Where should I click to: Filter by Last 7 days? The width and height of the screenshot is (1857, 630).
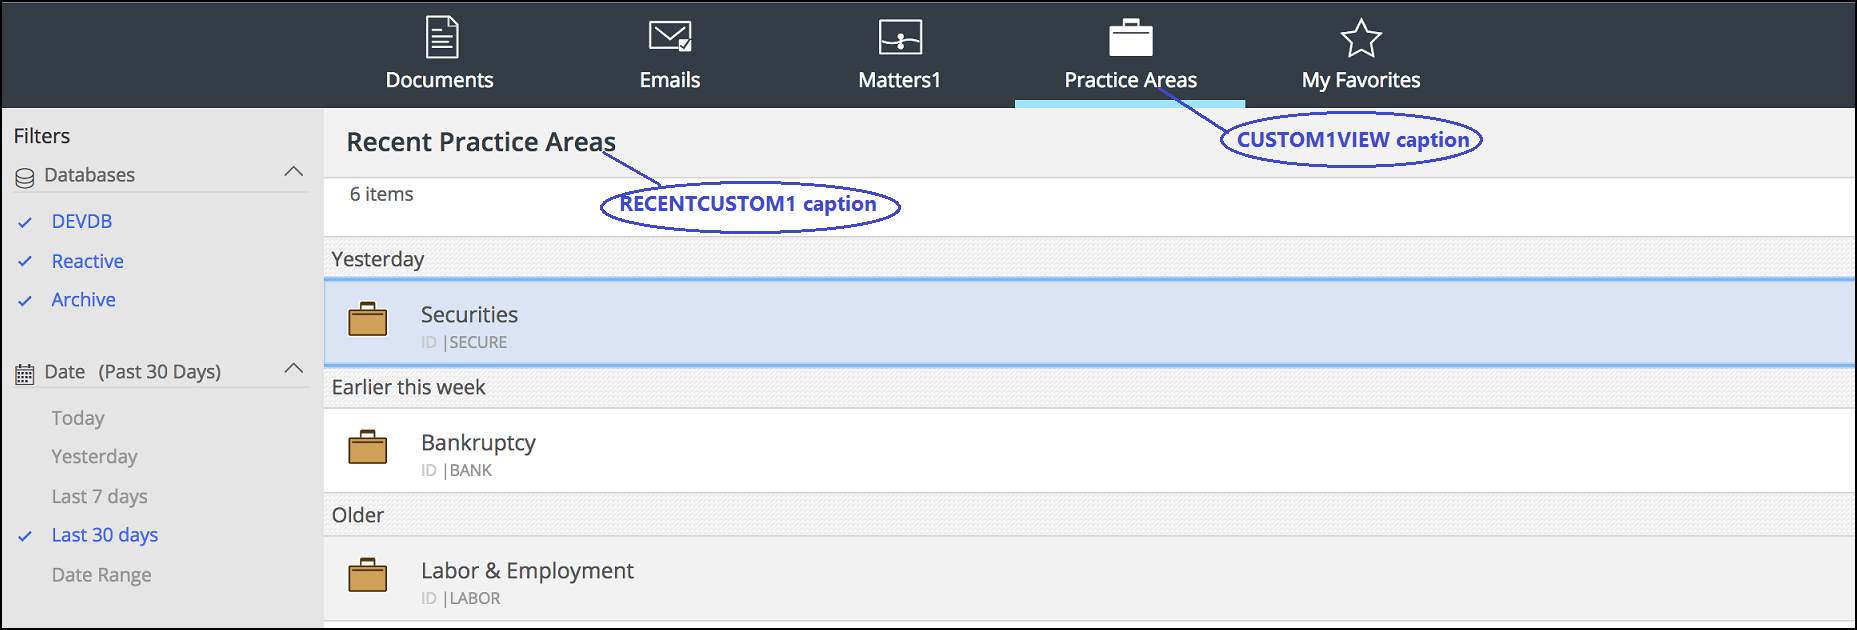(x=99, y=496)
